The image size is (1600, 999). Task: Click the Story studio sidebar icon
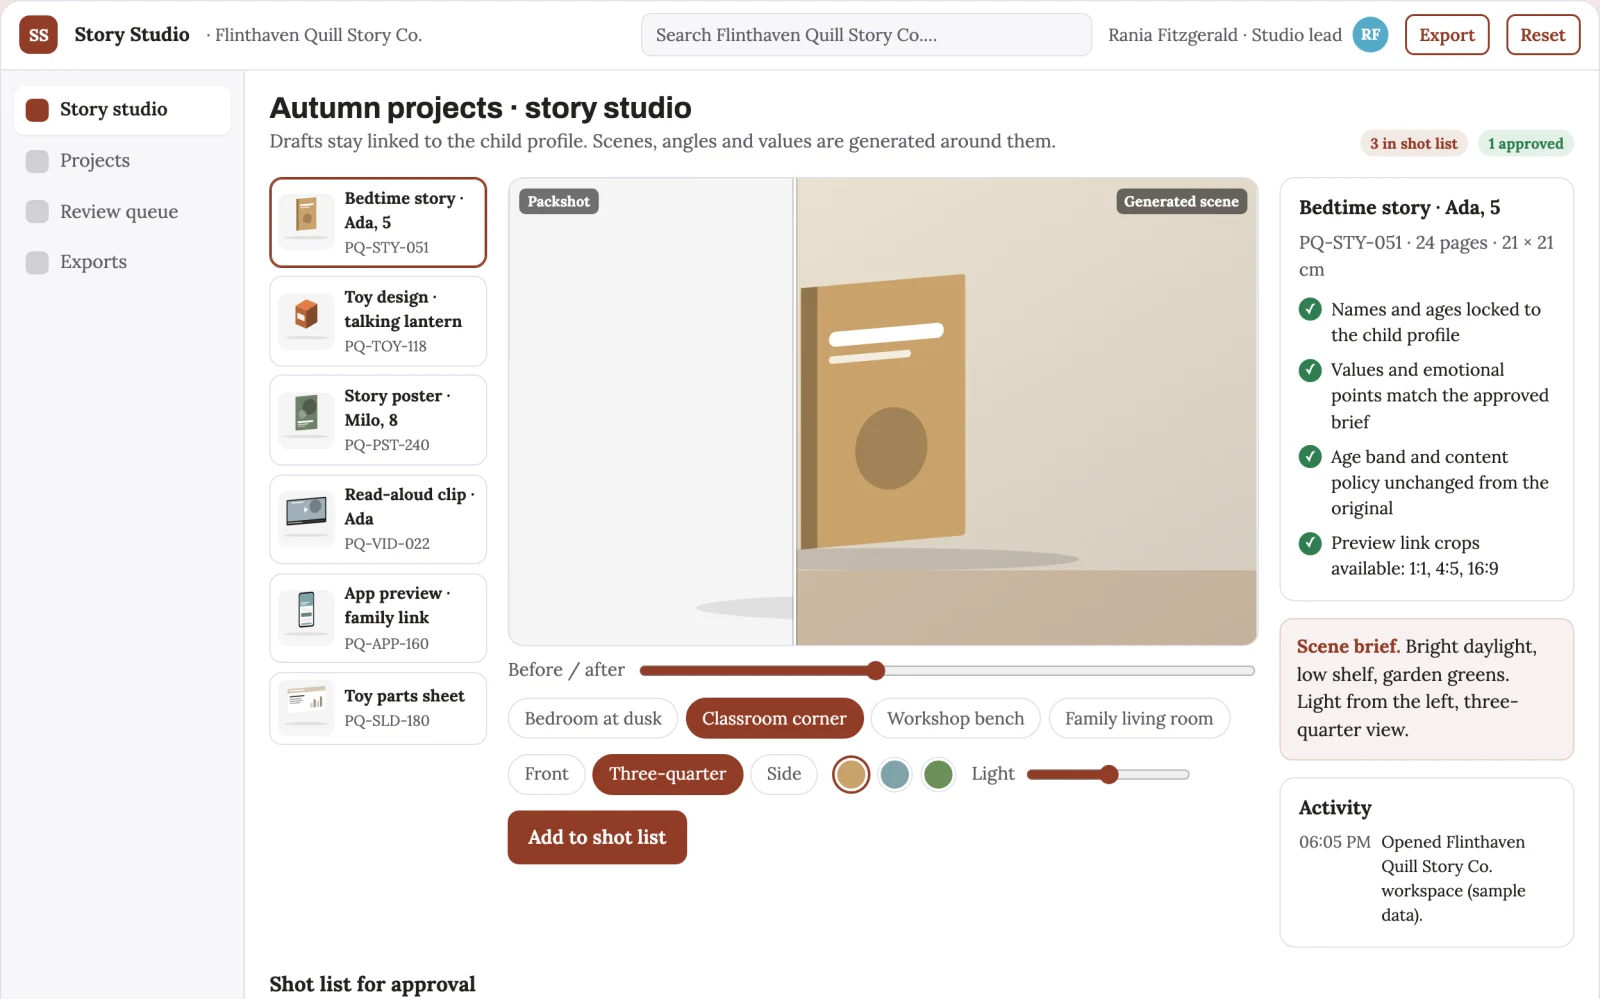coord(37,110)
